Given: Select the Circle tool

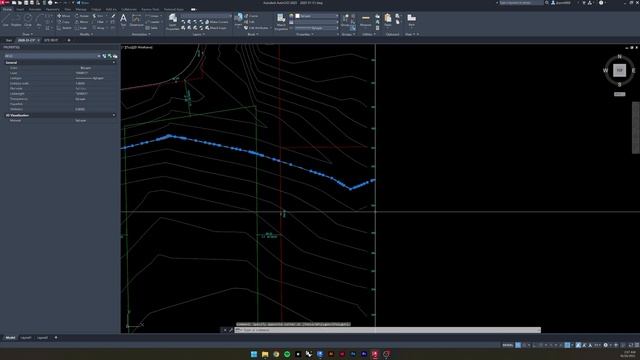Looking at the screenshot, I should pos(28,19).
